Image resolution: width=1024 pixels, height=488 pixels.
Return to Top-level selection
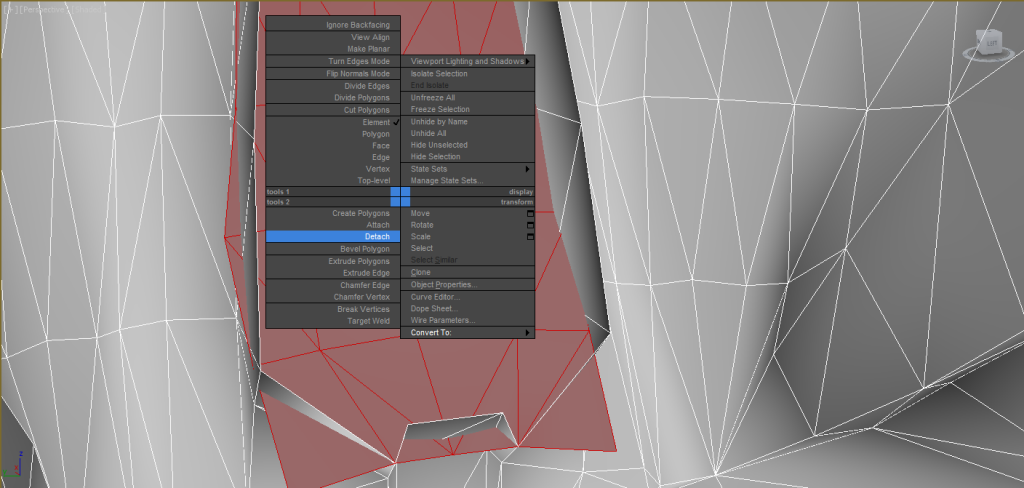pos(333,181)
